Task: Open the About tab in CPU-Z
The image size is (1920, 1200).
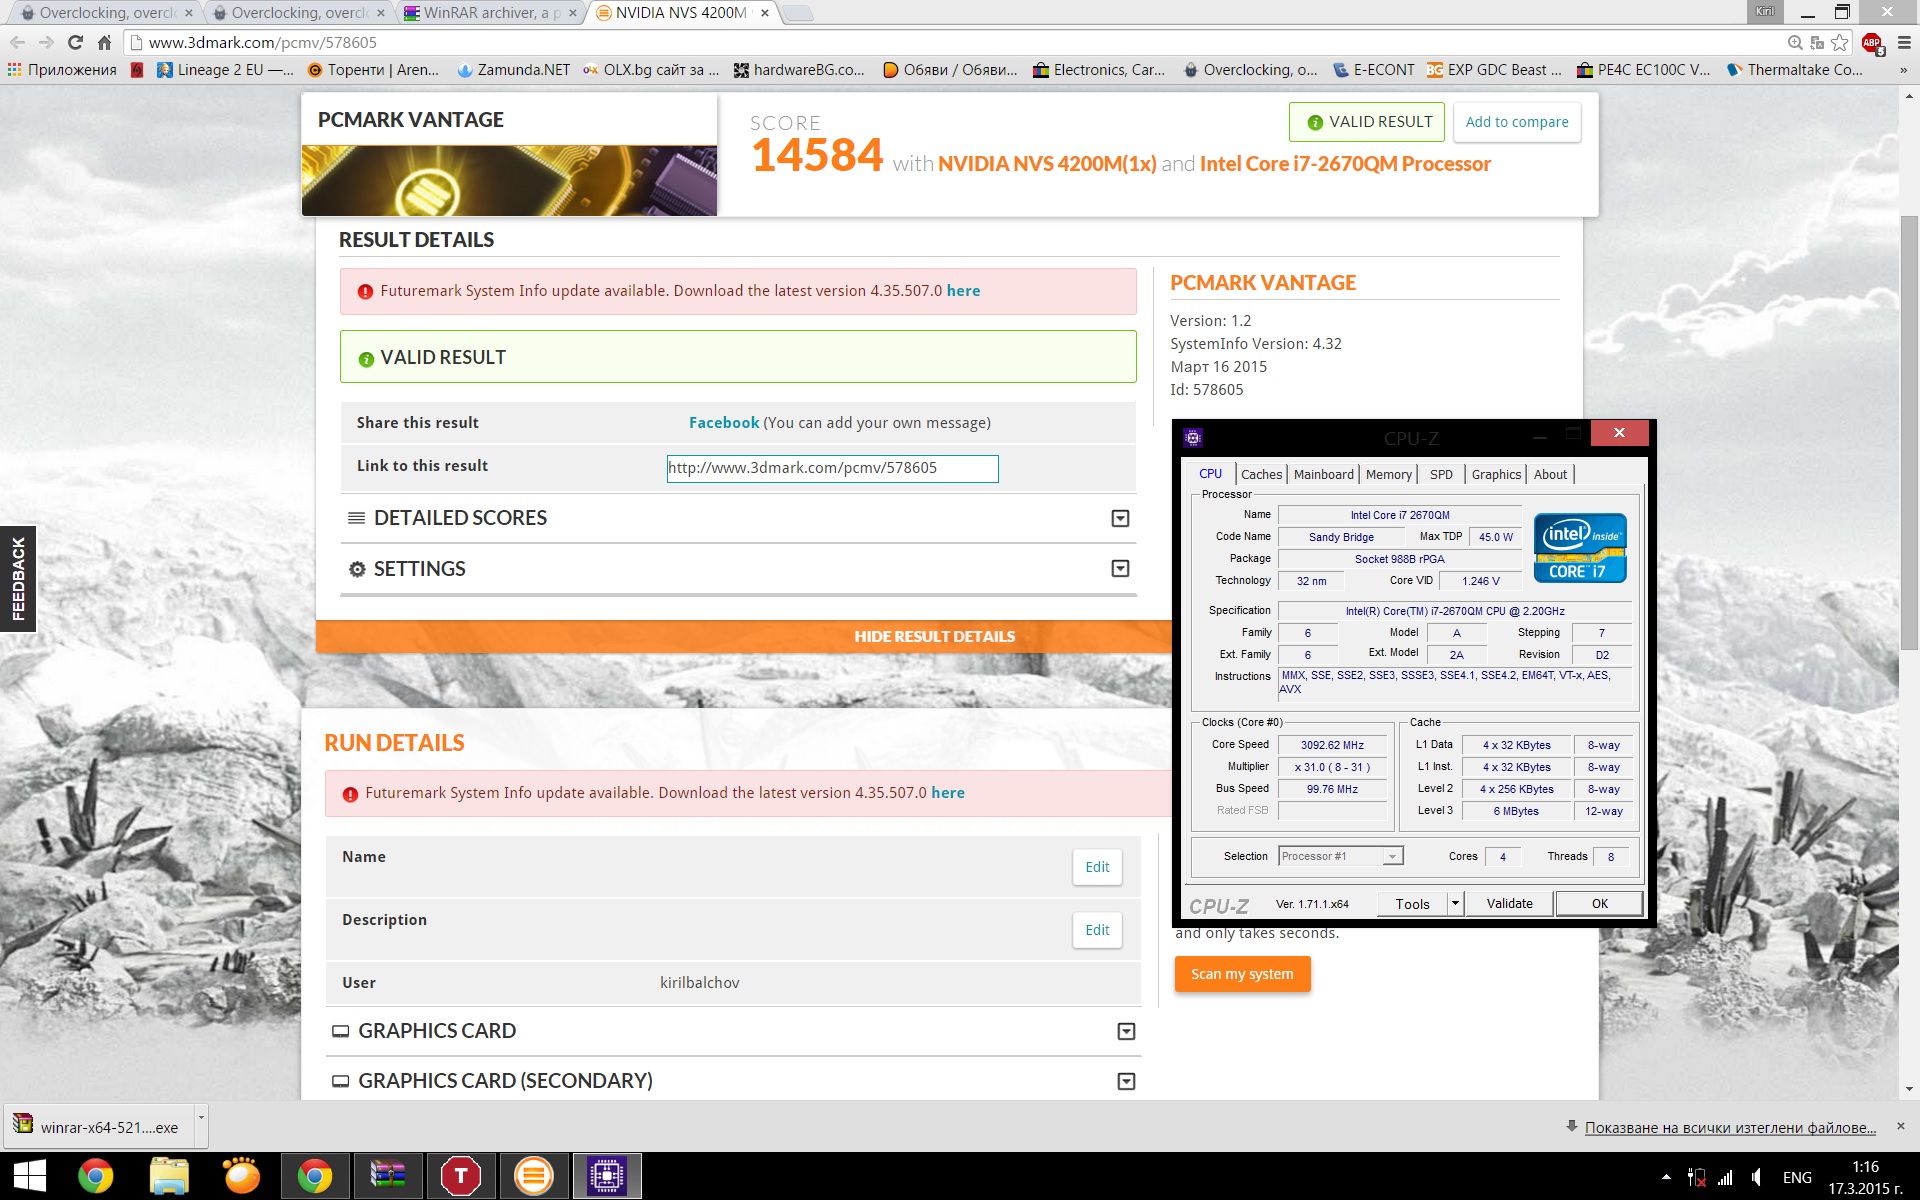Action: (1550, 474)
